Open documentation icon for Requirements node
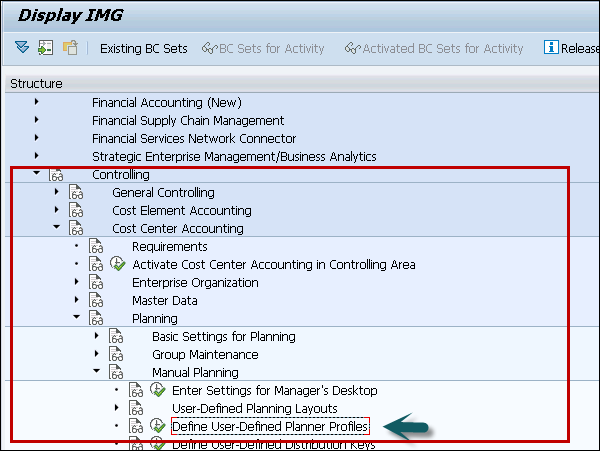The width and height of the screenshot is (600, 451). [96, 247]
